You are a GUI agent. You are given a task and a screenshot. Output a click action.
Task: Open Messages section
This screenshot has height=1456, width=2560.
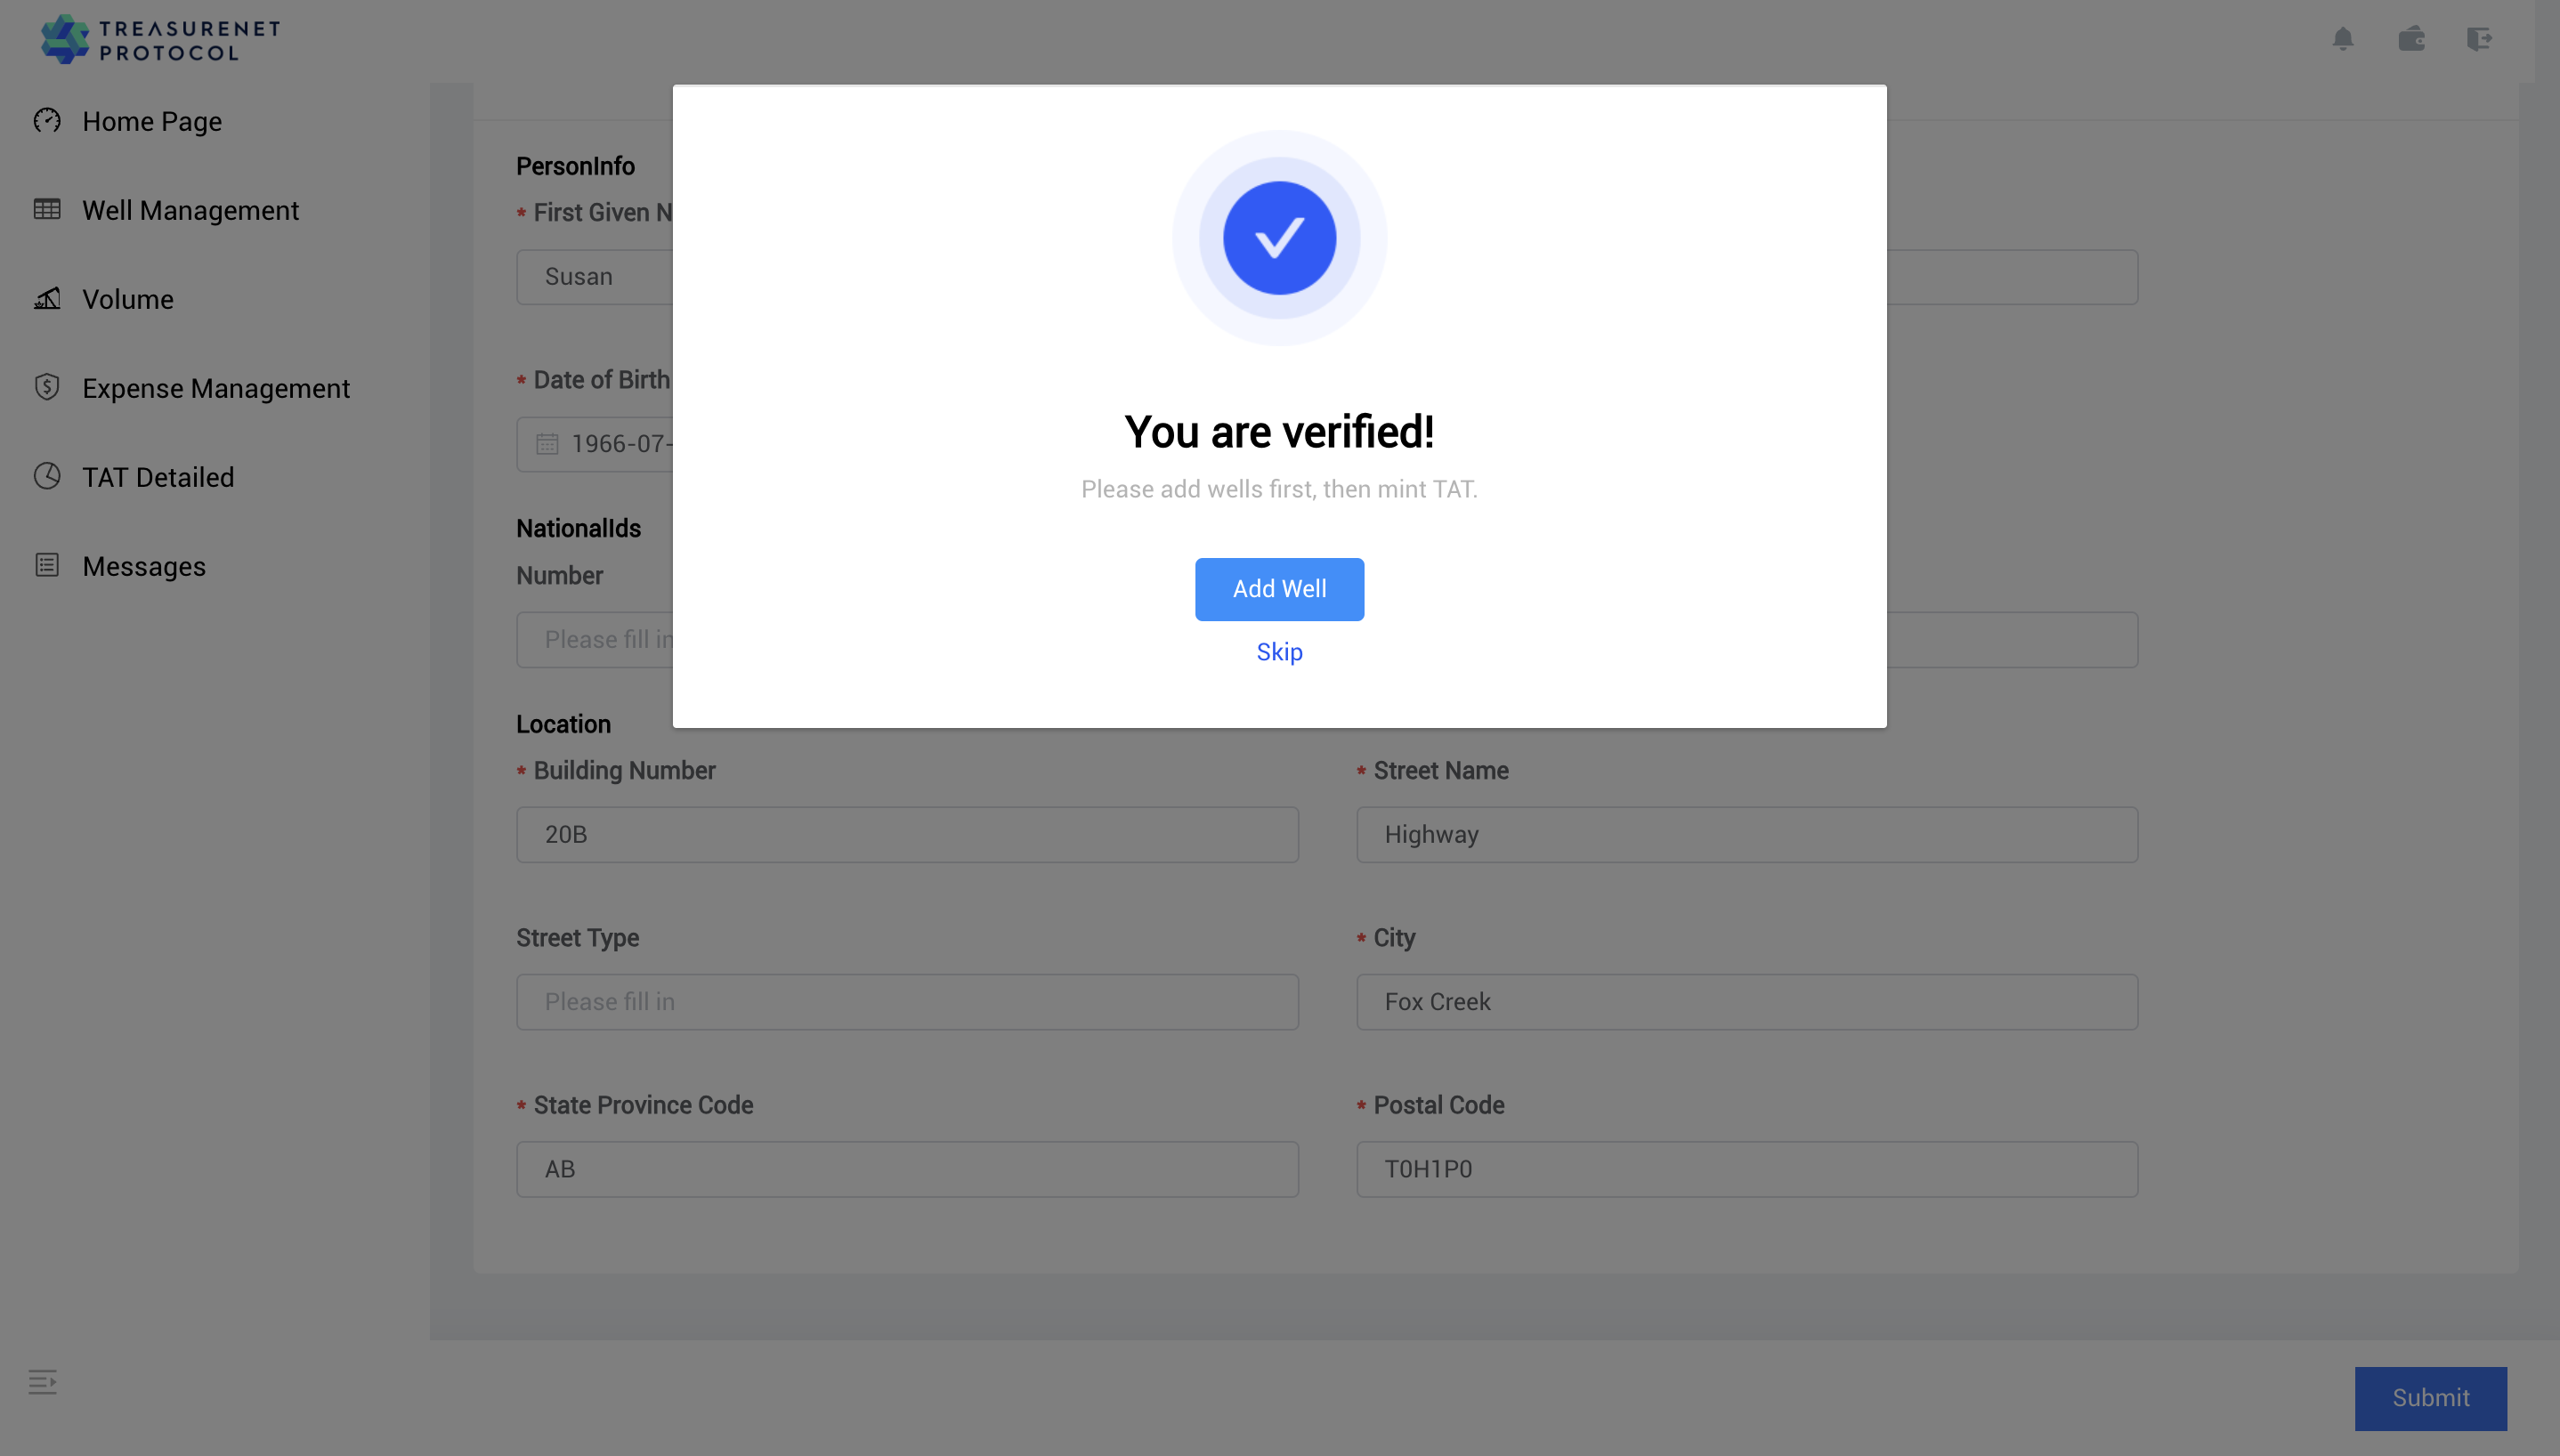[144, 566]
